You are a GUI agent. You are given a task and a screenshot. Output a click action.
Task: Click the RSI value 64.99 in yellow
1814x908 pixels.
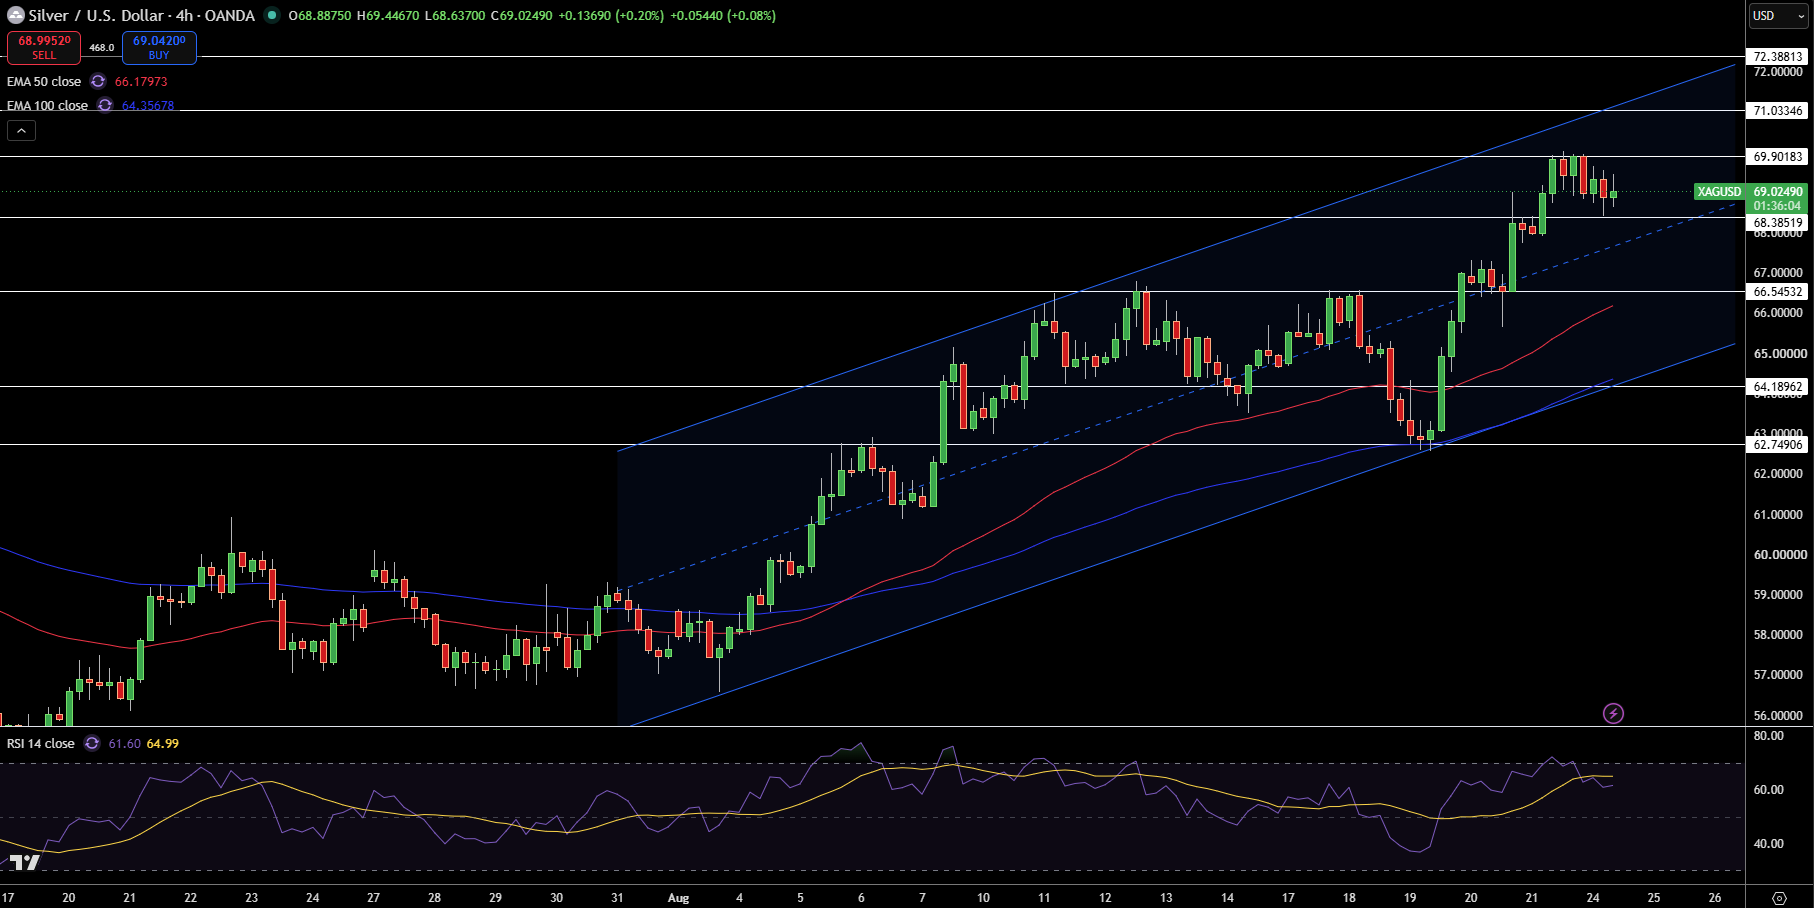(x=163, y=743)
